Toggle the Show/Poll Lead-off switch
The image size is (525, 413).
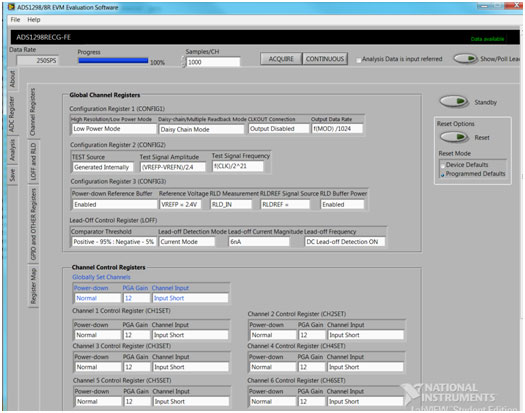465,59
